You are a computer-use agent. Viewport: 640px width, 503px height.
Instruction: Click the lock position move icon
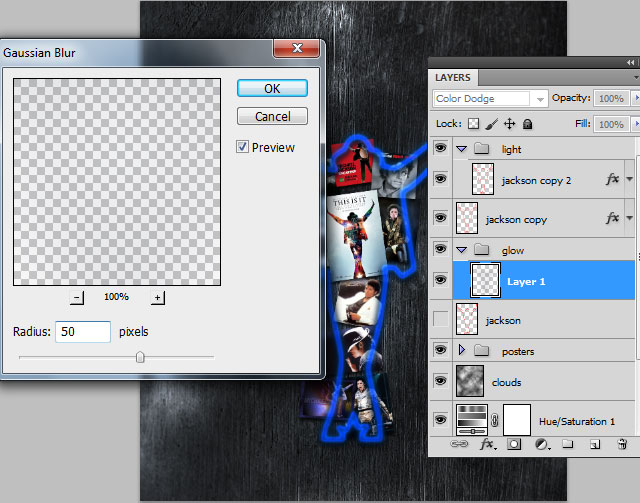509,123
